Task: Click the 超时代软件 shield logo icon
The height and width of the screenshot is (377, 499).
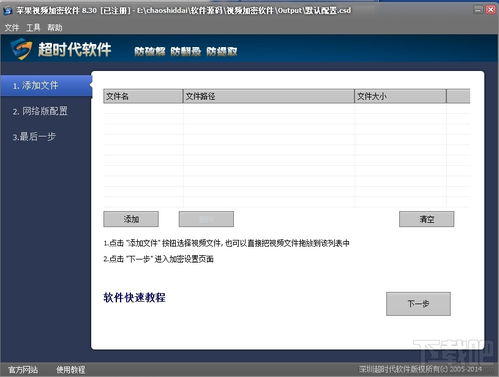Action: [22, 49]
